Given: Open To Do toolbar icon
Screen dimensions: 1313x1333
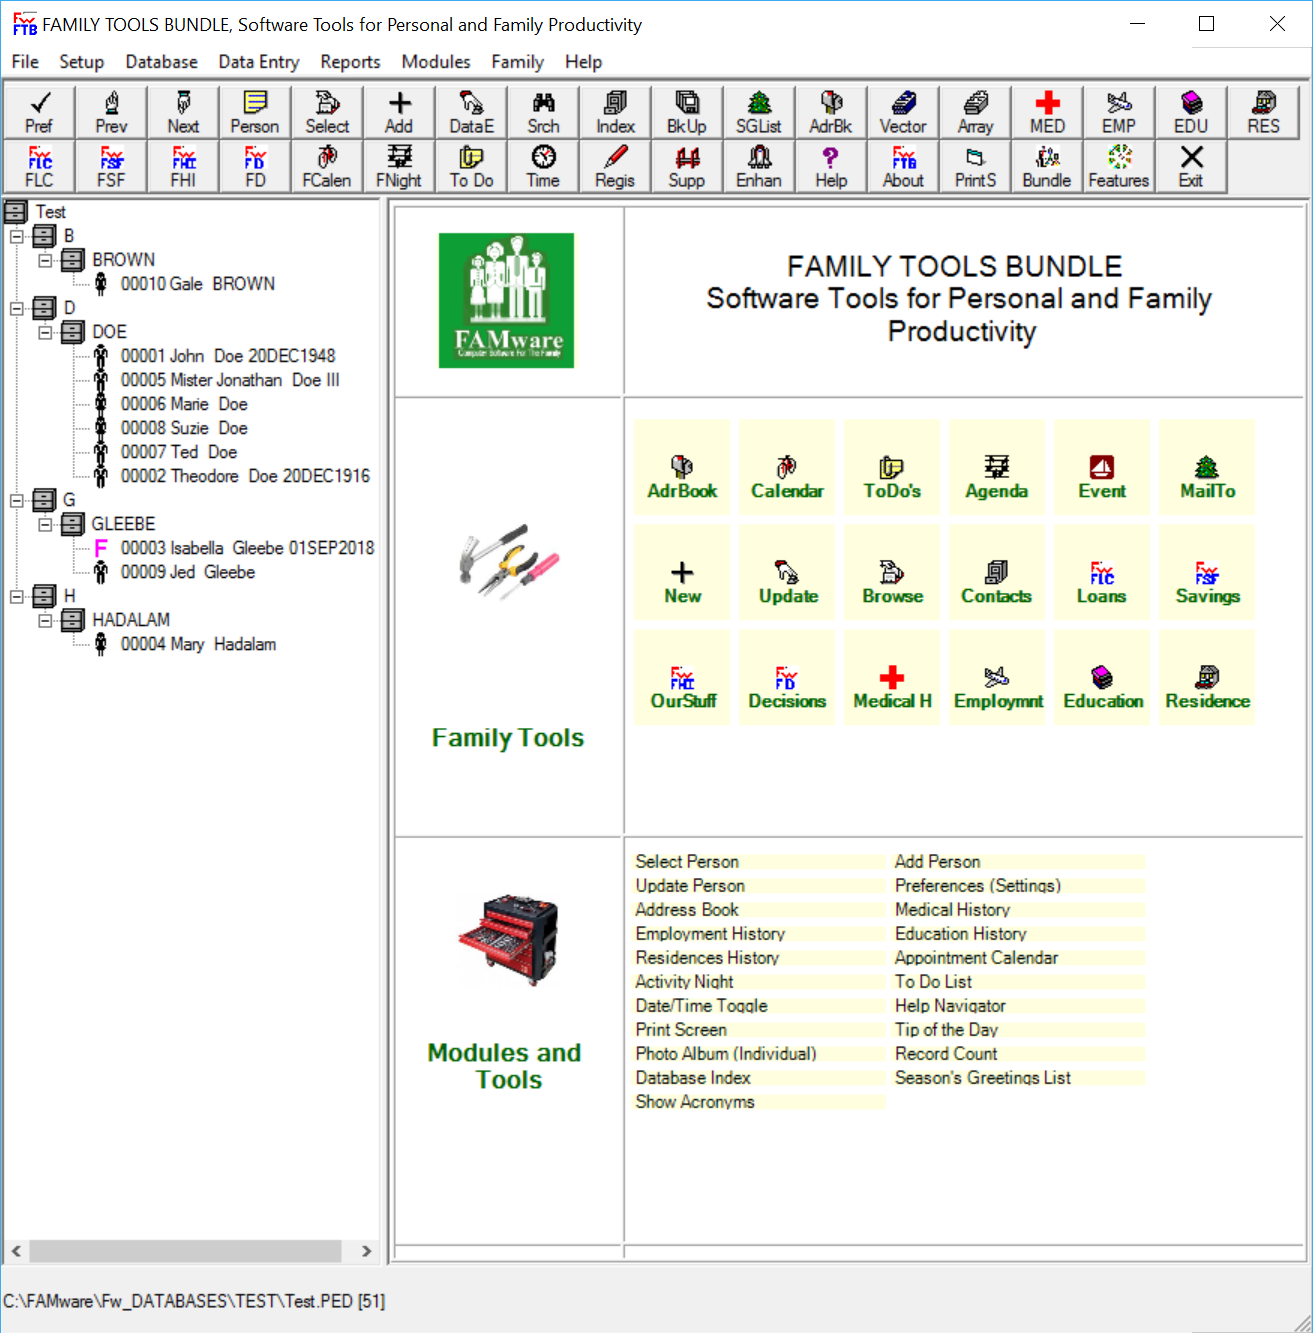Looking at the screenshot, I should coord(471,166).
